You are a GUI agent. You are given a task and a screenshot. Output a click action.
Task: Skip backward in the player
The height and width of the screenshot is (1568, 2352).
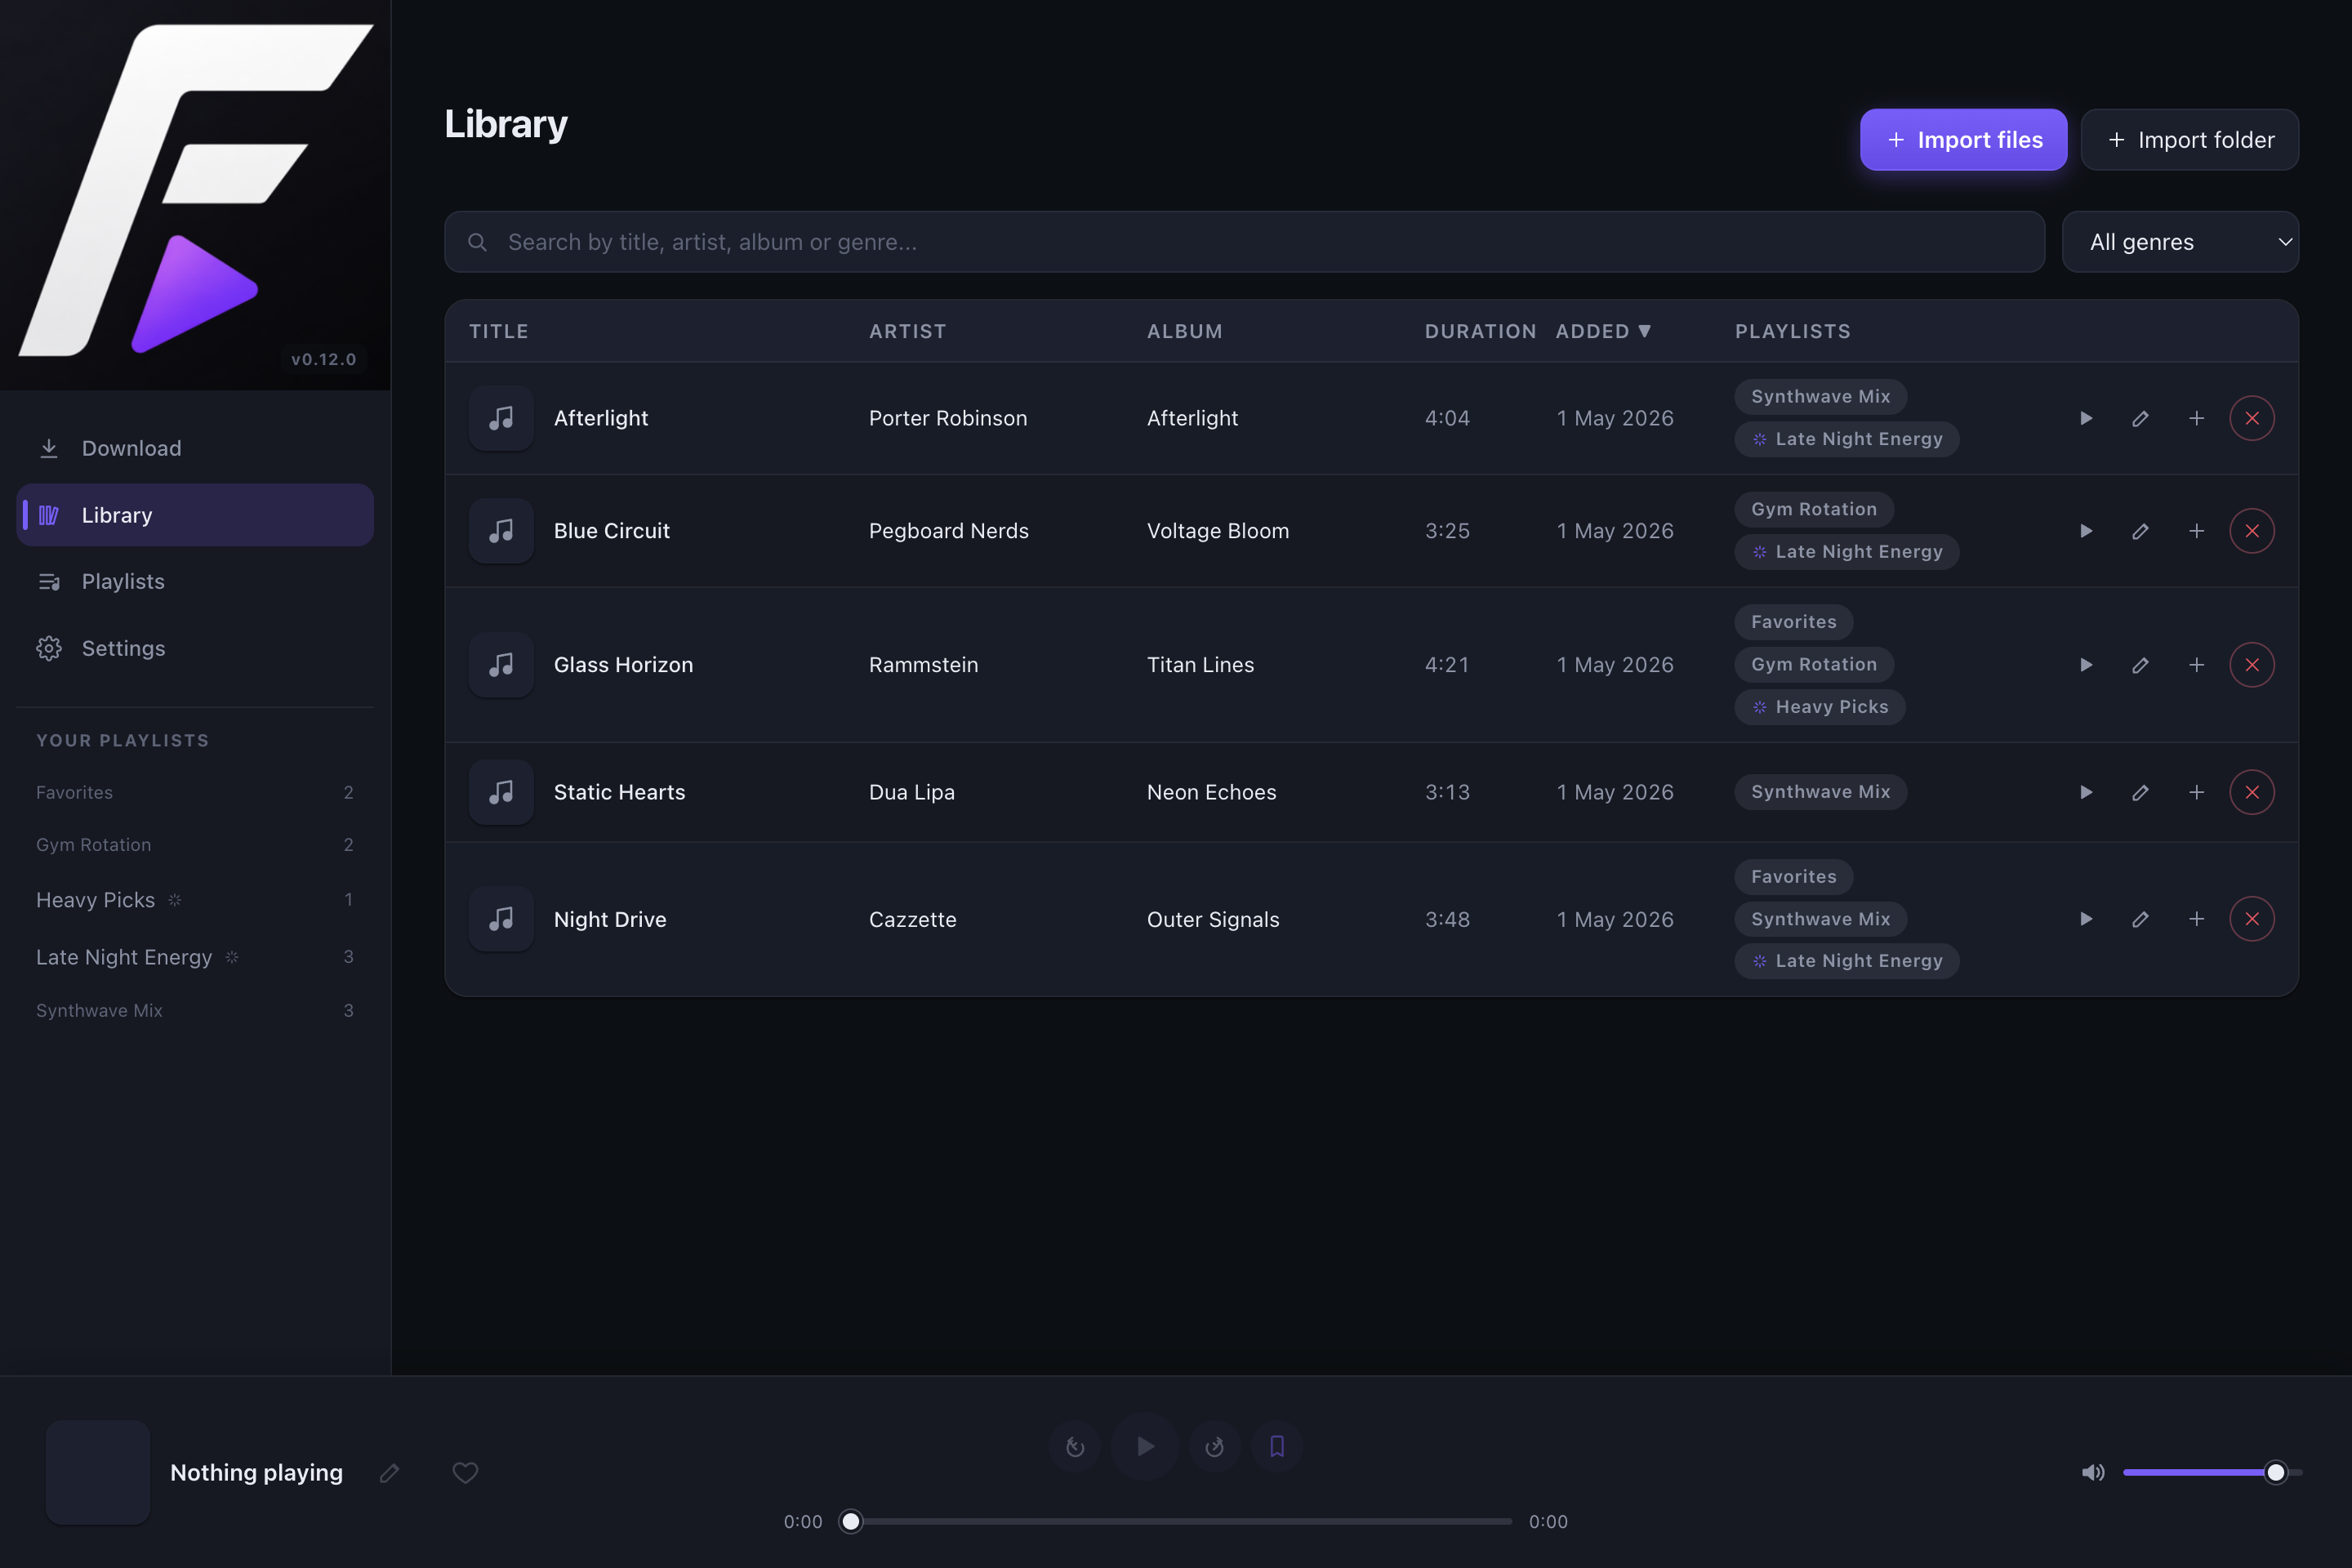[1075, 1447]
